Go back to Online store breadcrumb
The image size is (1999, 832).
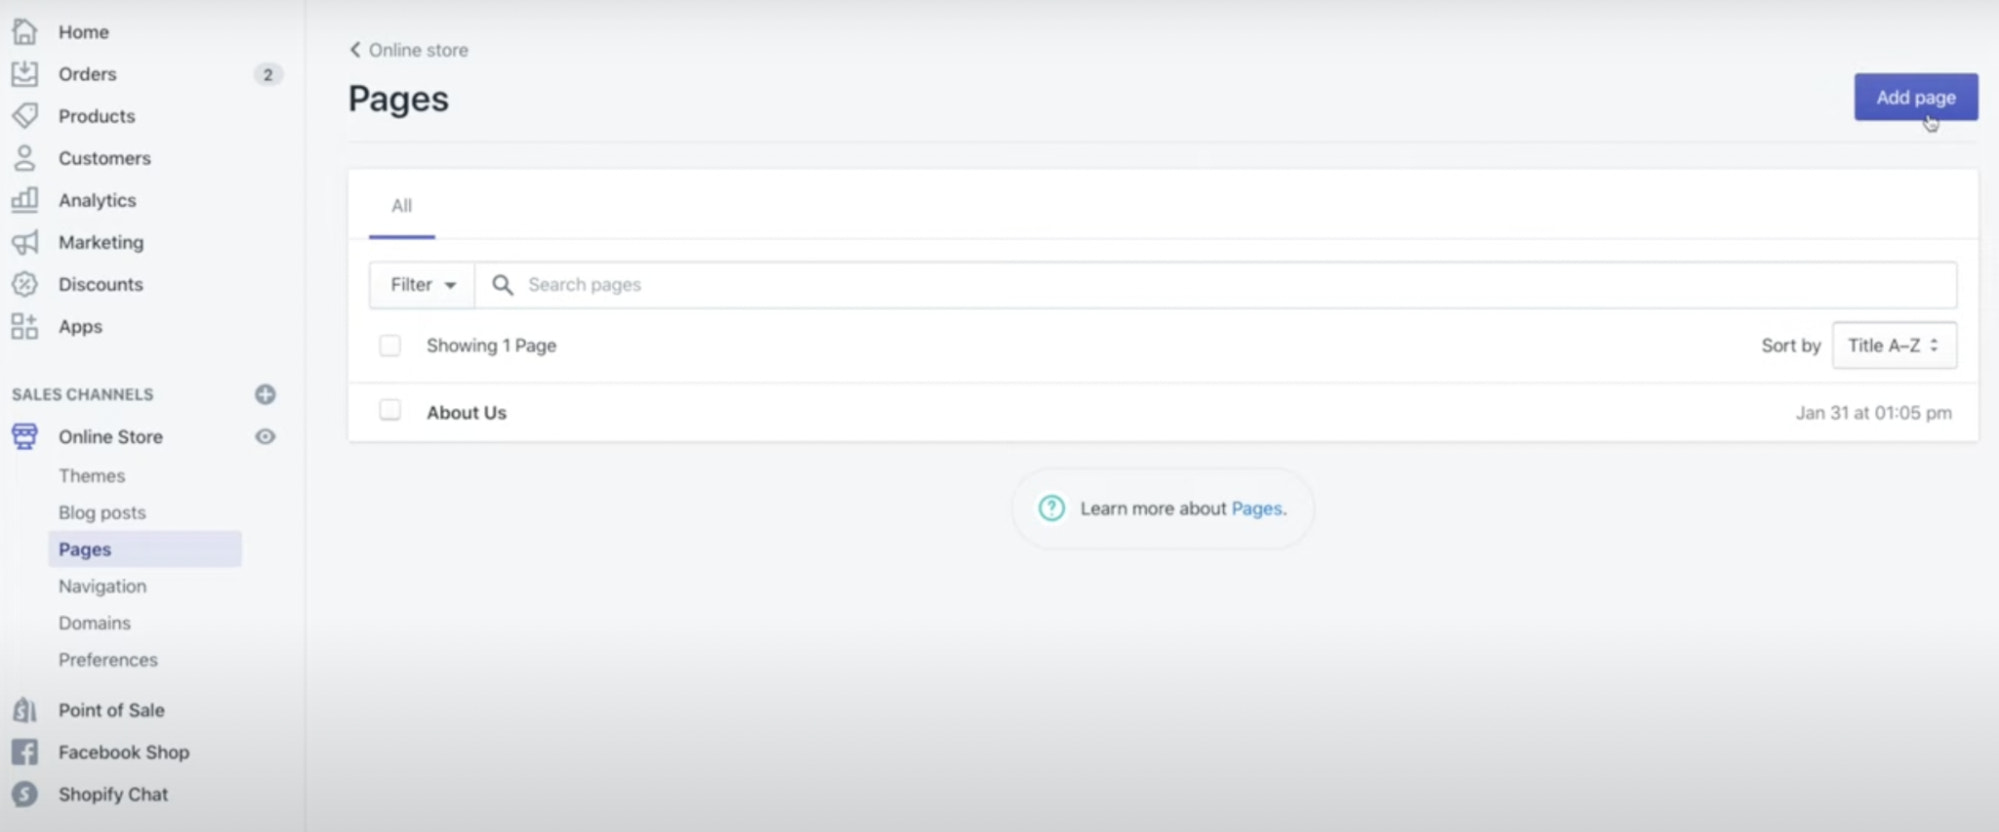[409, 50]
